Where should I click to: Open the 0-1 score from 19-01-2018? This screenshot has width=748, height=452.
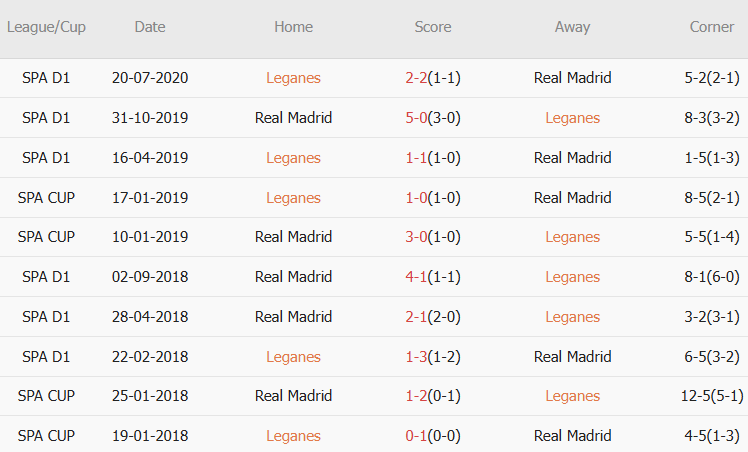coord(416,436)
